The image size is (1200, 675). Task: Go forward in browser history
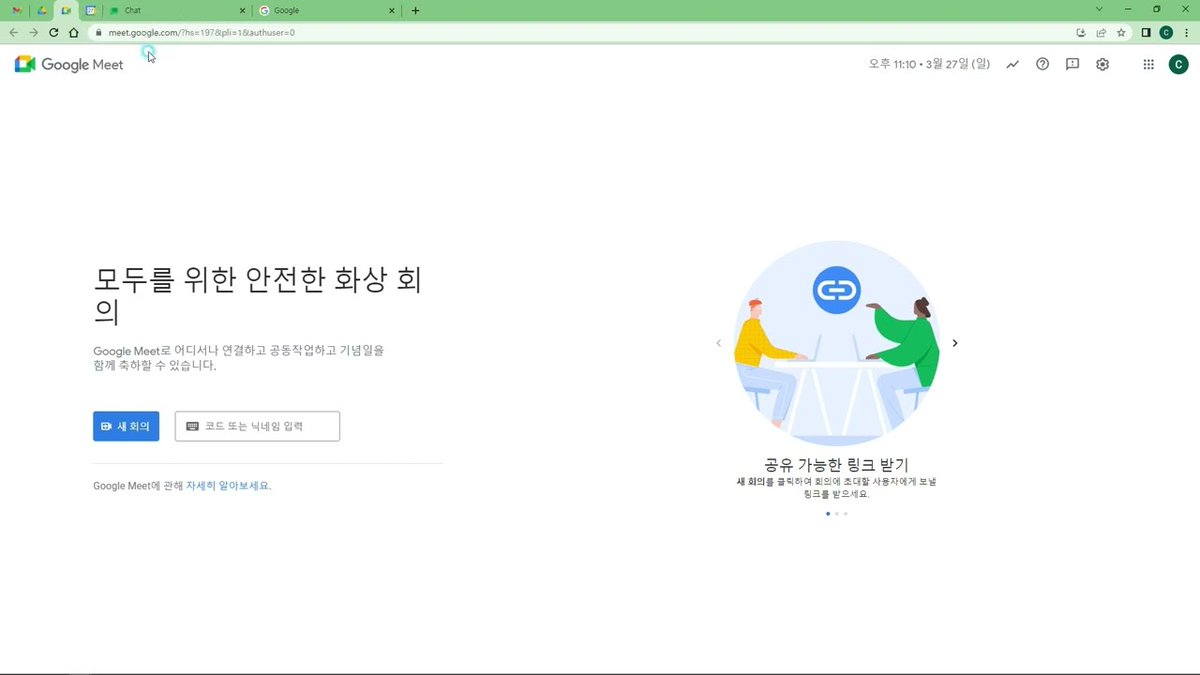pos(34,32)
